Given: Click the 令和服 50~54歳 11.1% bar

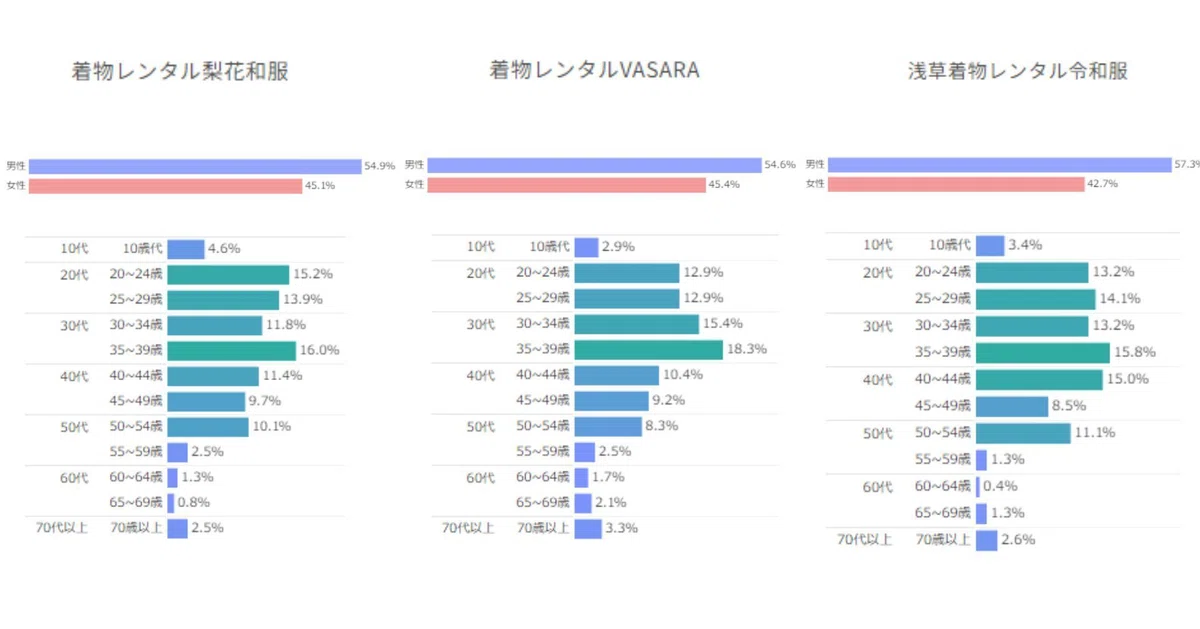Looking at the screenshot, I should pyautogui.click(x=1023, y=433).
